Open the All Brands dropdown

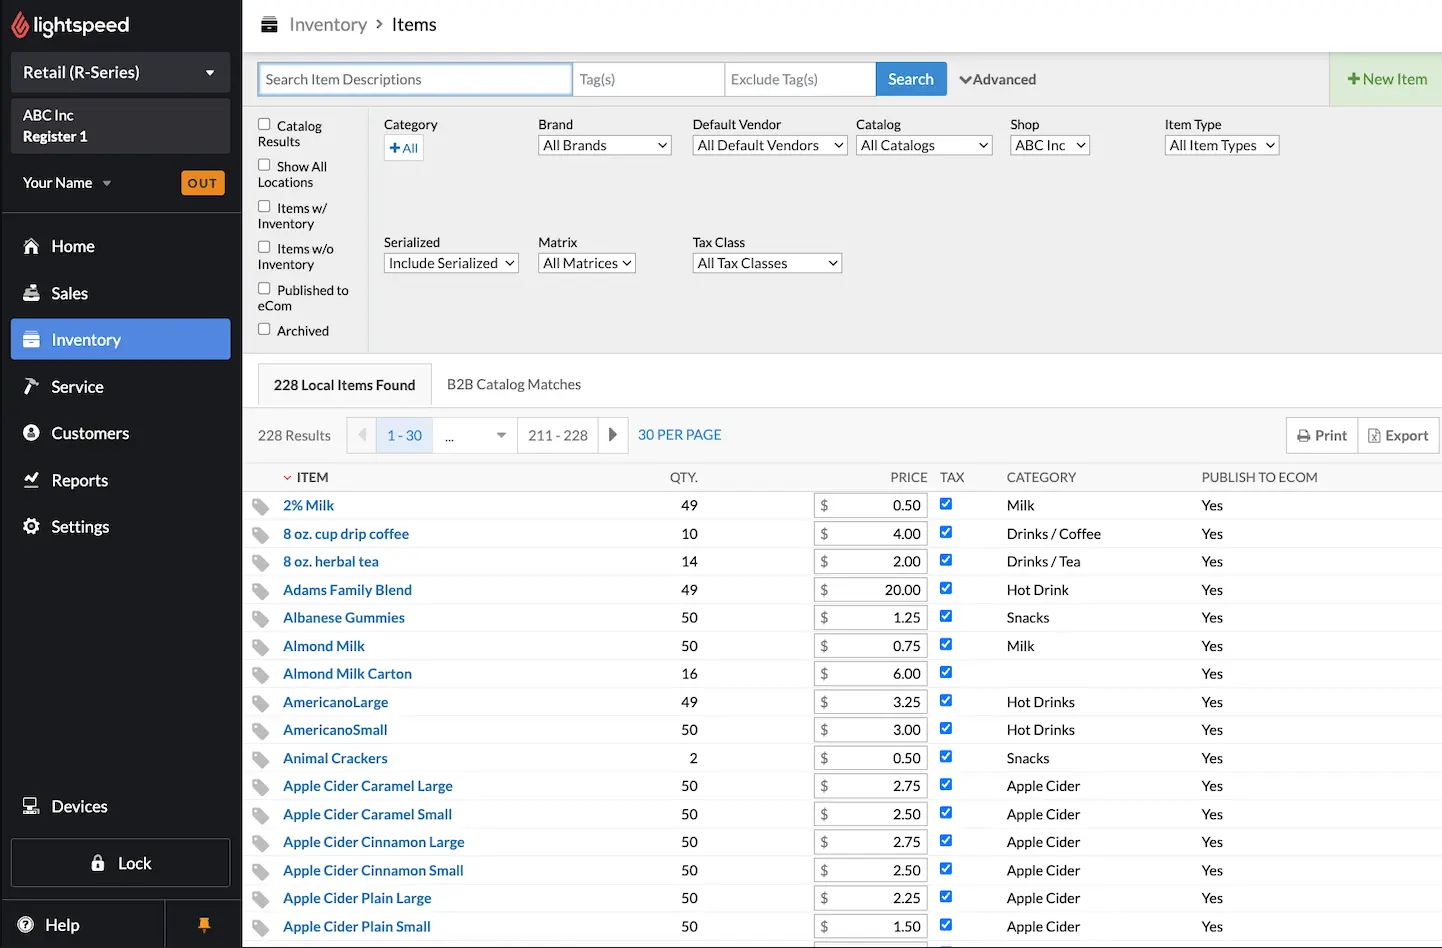point(604,144)
